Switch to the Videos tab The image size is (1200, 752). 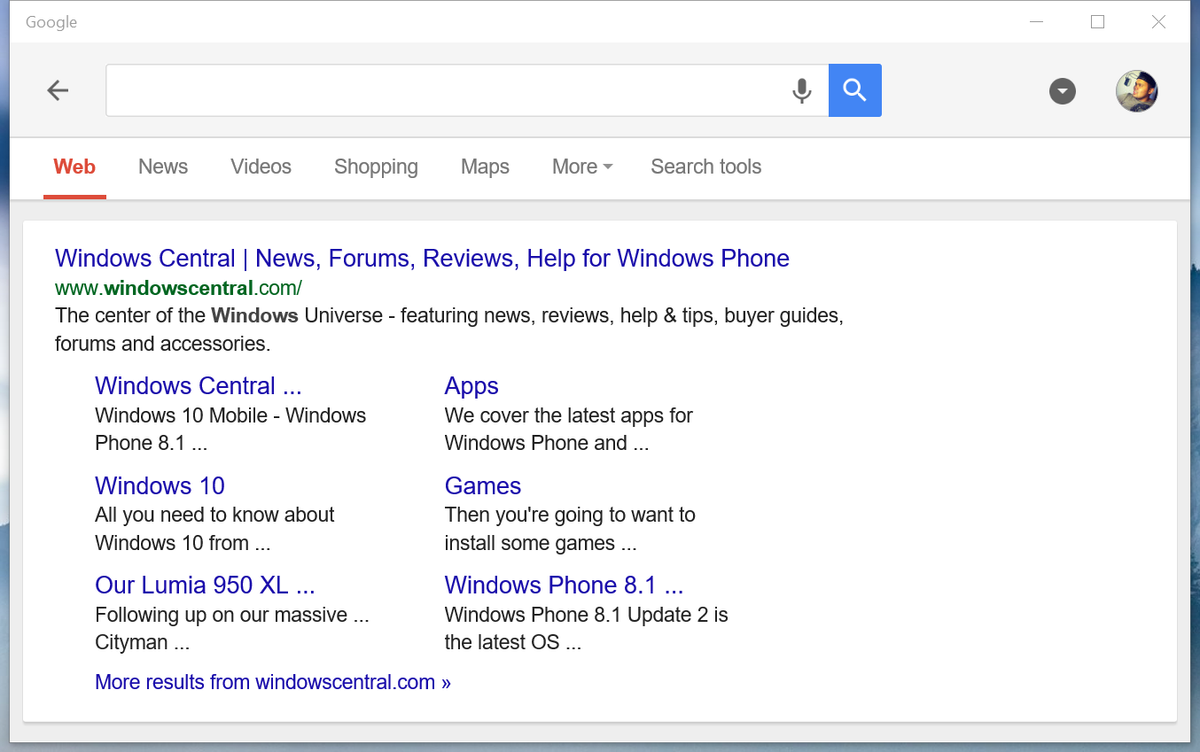260,166
